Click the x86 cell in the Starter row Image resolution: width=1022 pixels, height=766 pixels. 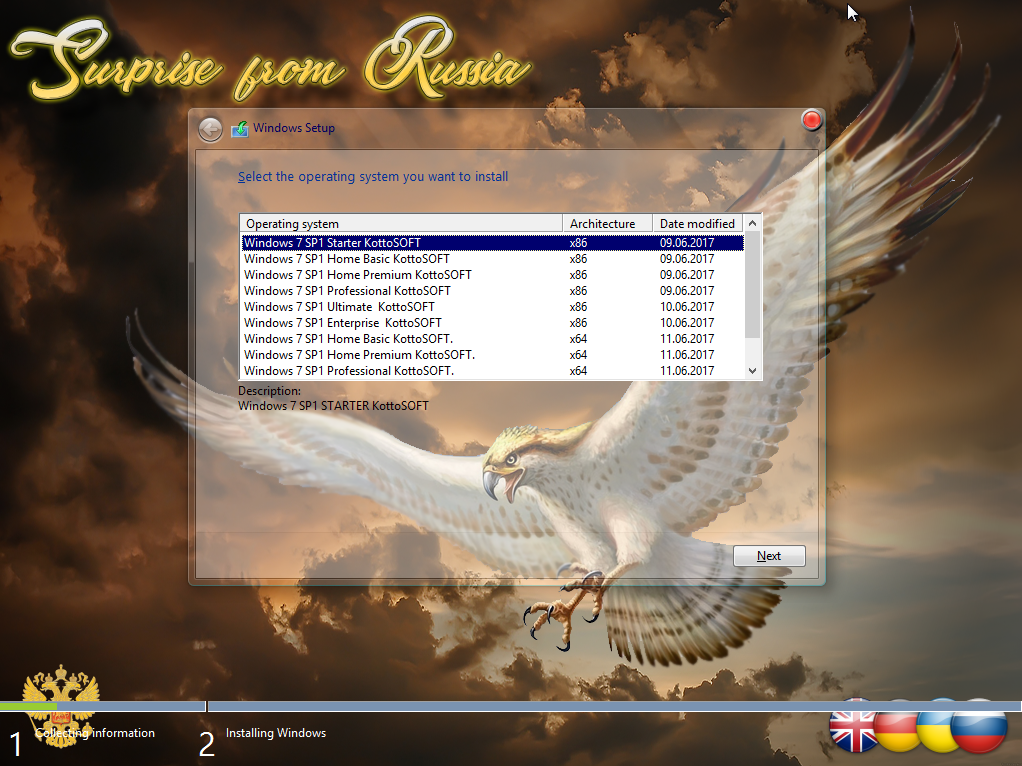click(x=578, y=243)
